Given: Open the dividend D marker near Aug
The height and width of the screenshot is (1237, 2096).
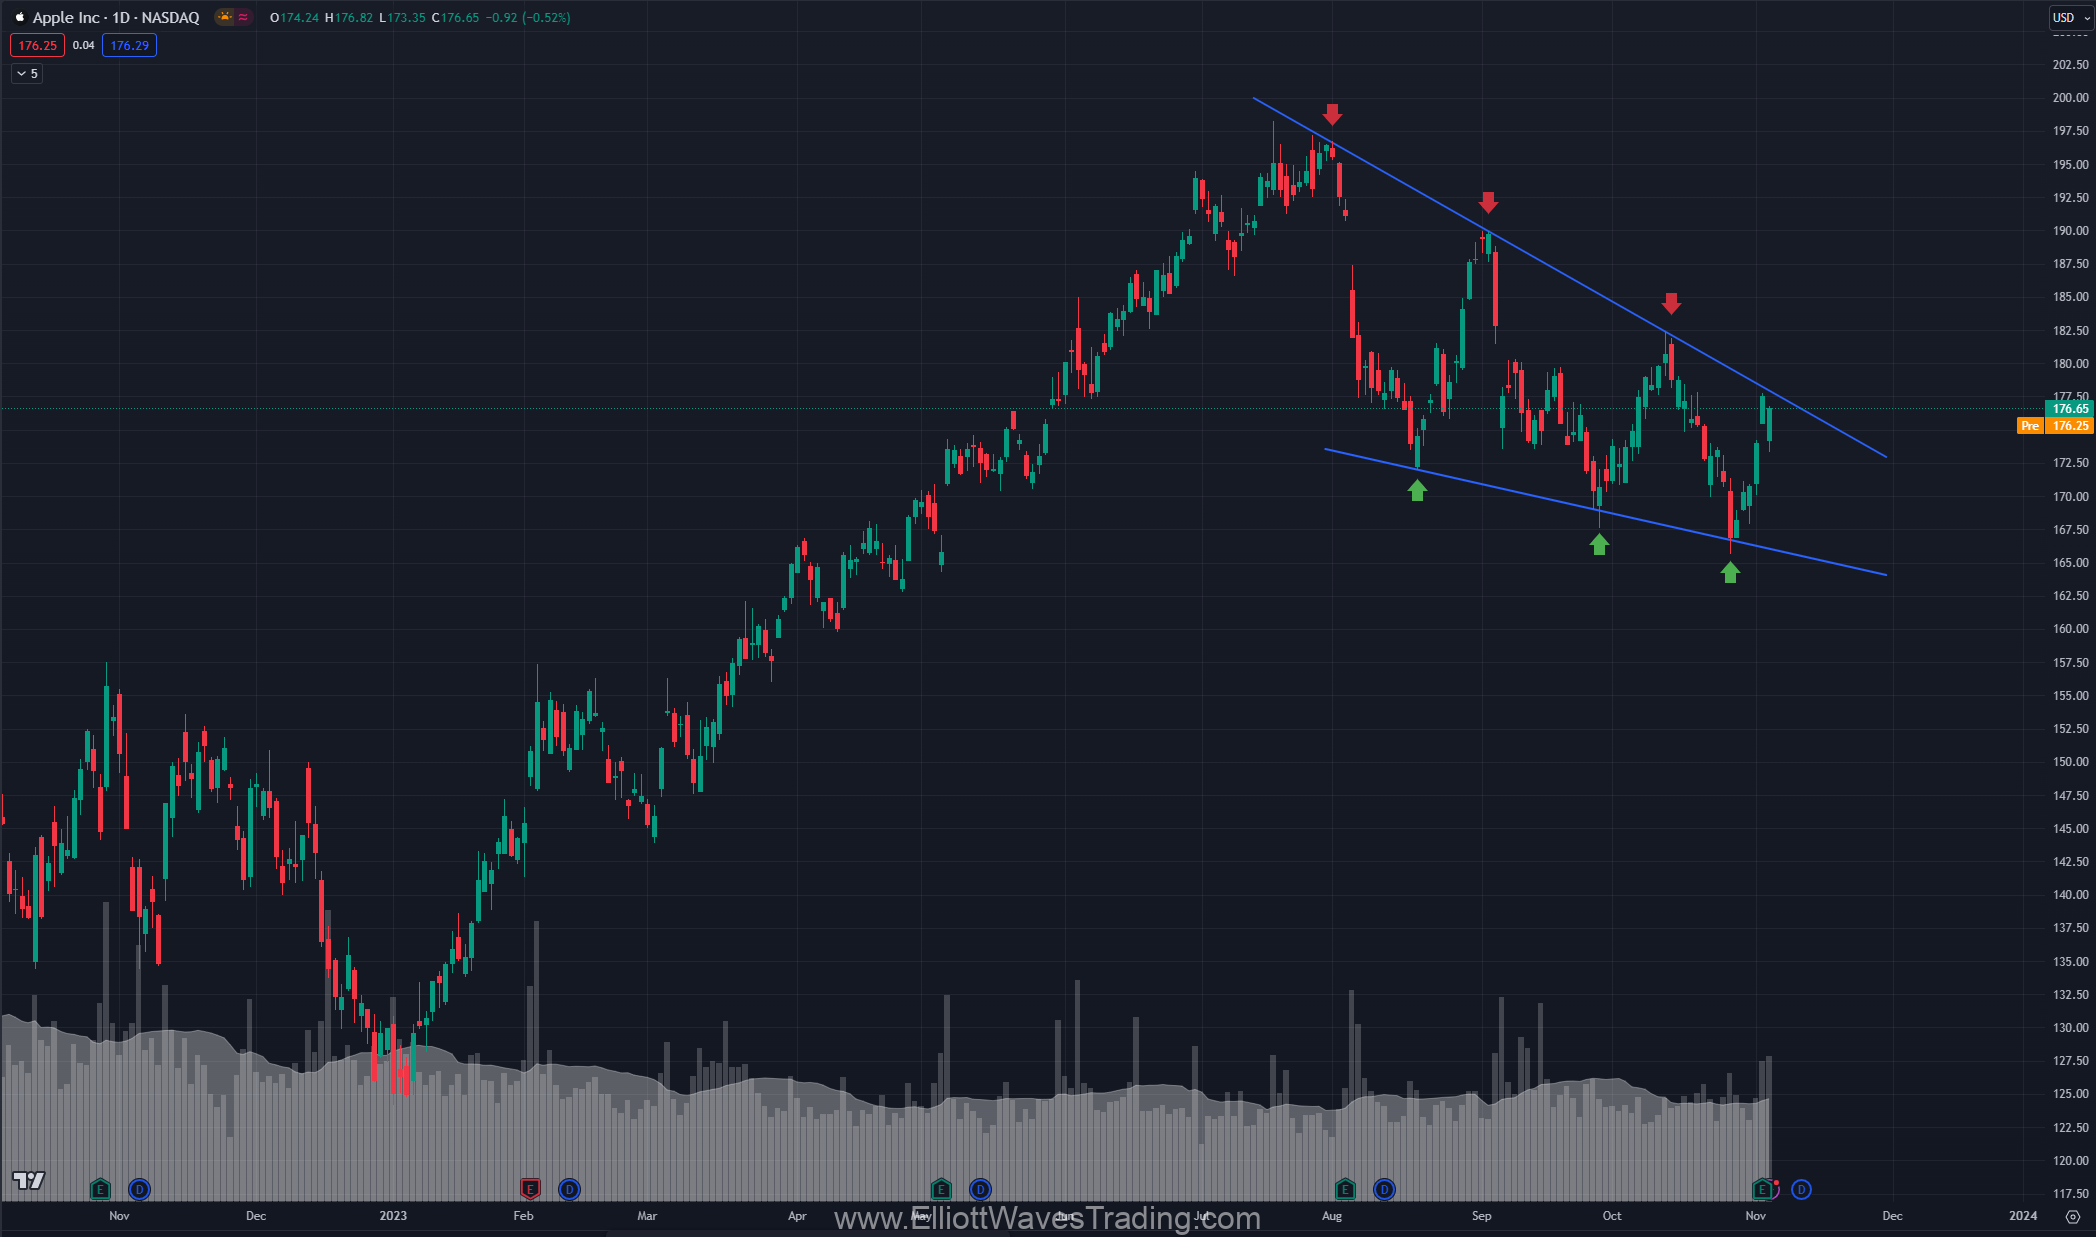Looking at the screenshot, I should point(1384,1189).
